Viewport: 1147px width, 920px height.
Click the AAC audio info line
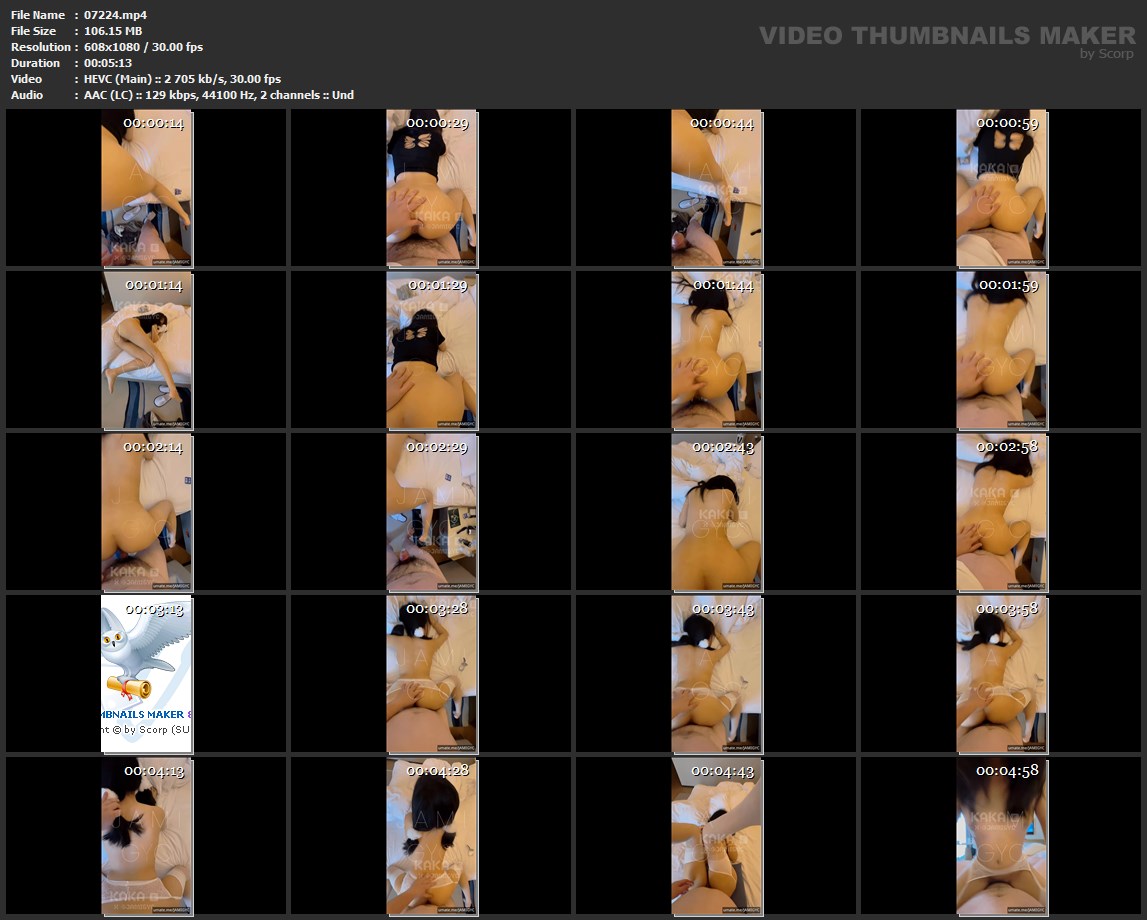pyautogui.click(x=218, y=95)
